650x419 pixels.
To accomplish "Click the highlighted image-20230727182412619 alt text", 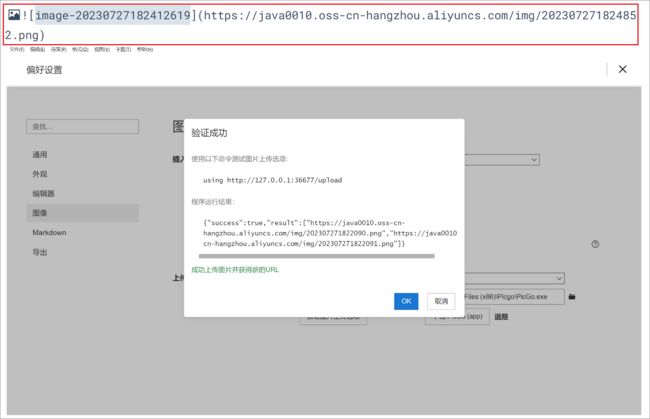I will (x=112, y=15).
